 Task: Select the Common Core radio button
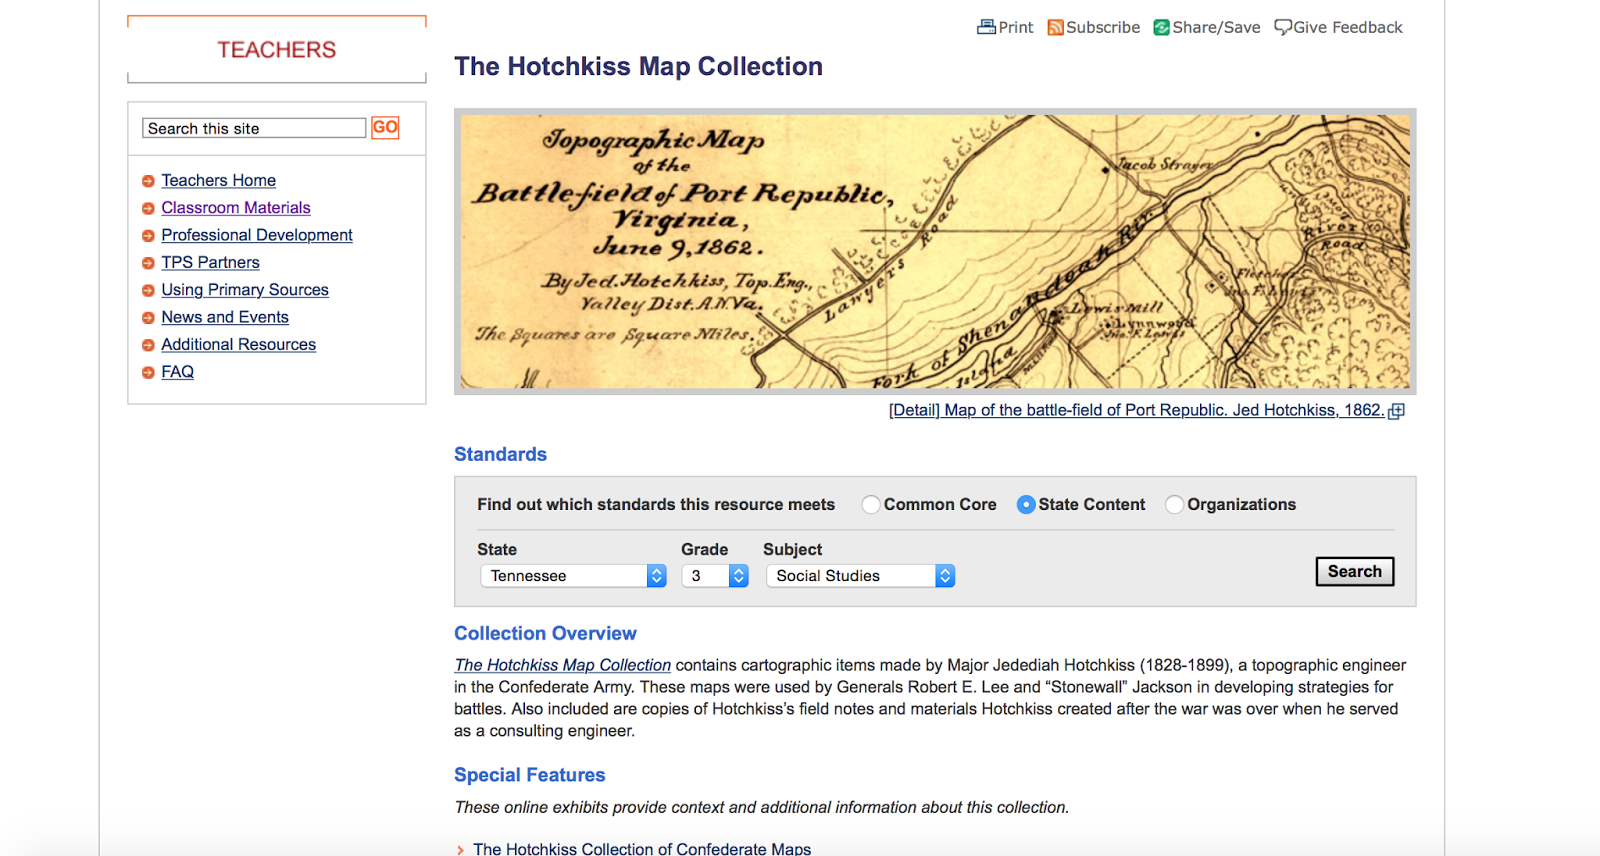point(871,505)
